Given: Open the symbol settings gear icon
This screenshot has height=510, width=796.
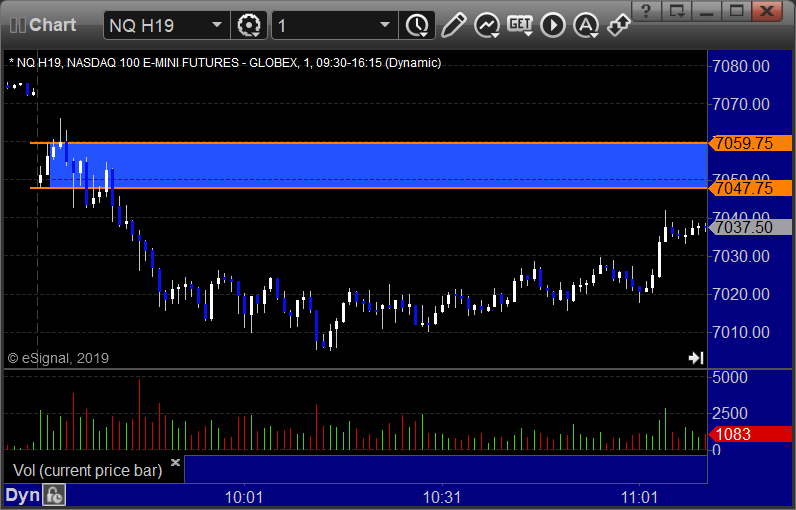Looking at the screenshot, I should click(249, 25).
